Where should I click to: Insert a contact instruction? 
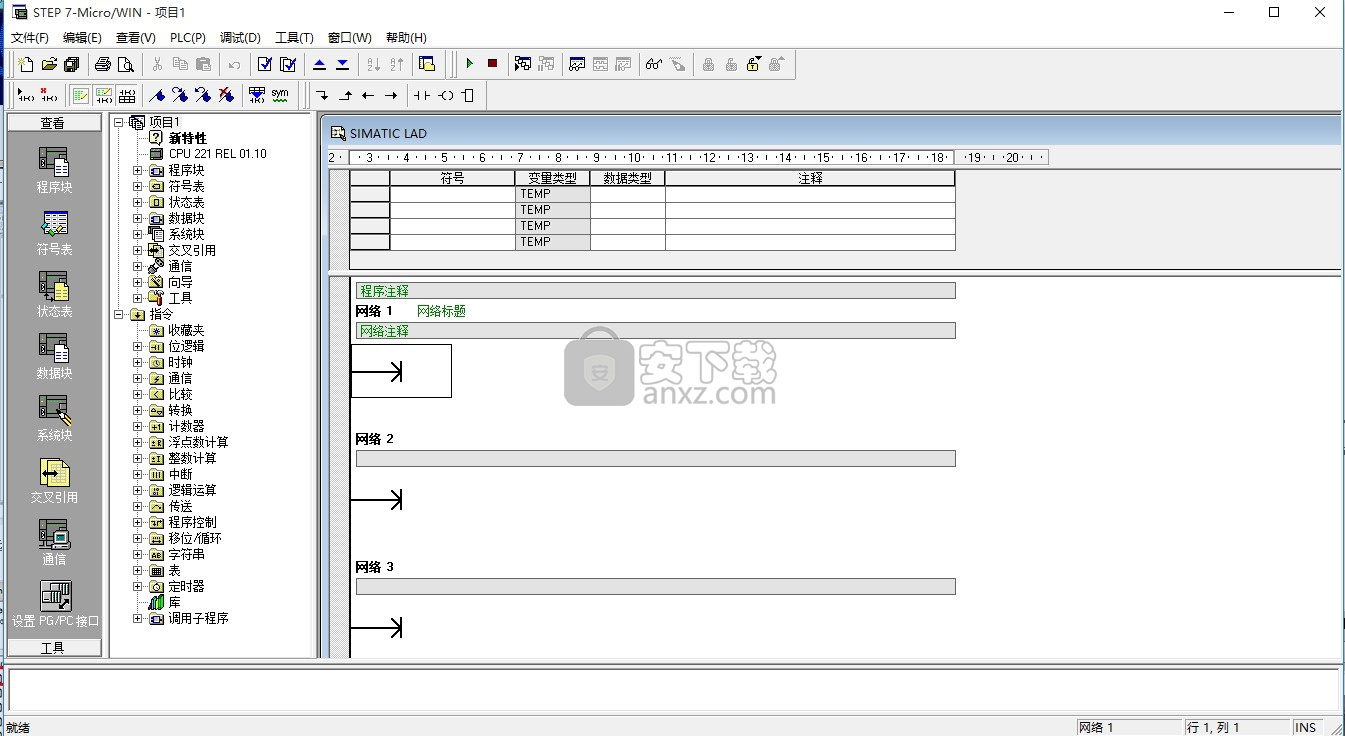[x=422, y=95]
